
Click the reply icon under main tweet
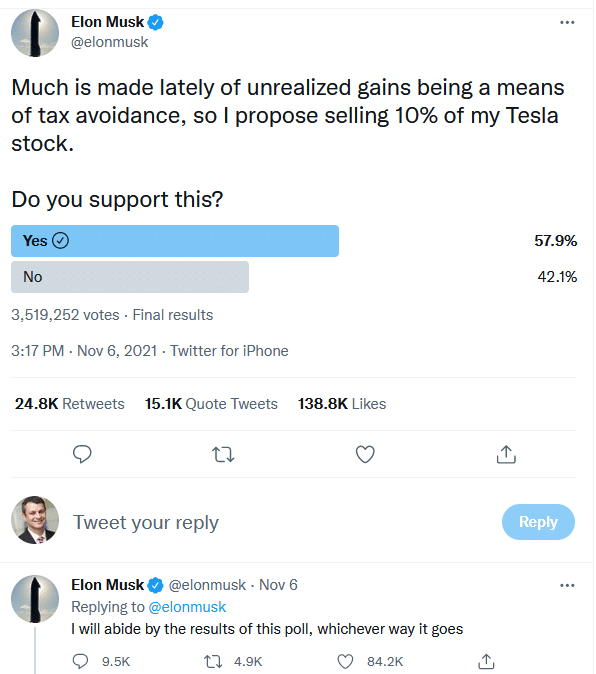click(82, 454)
